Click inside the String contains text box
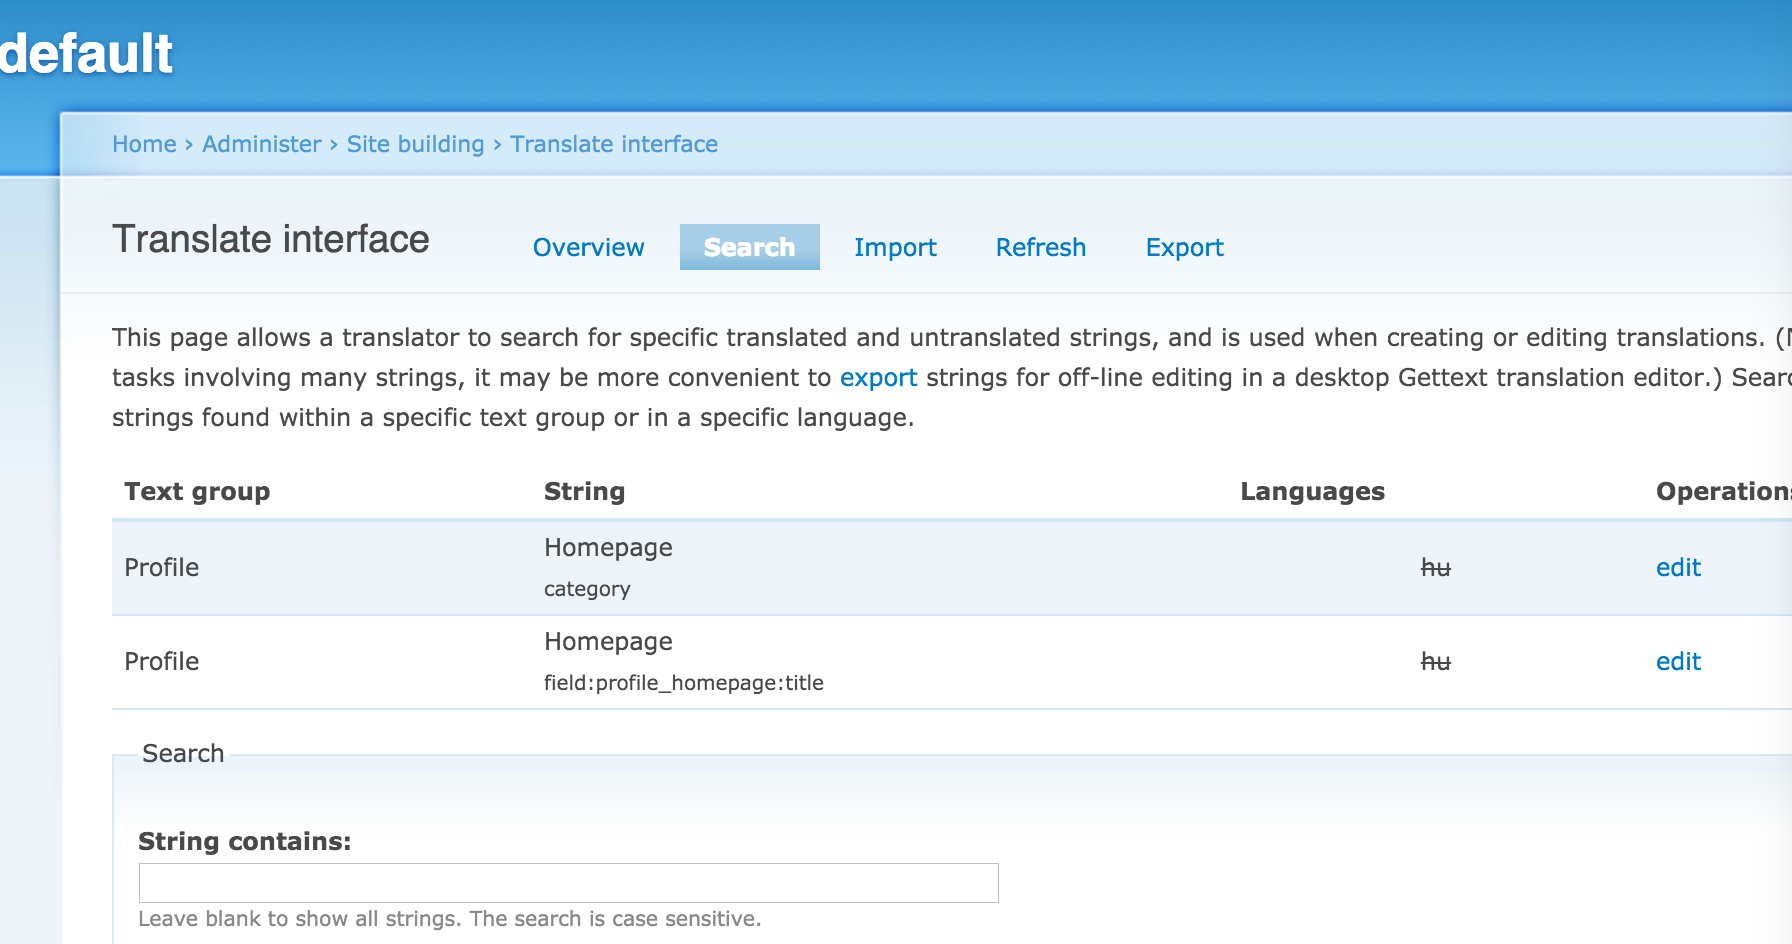The height and width of the screenshot is (944, 1792). tap(568, 883)
